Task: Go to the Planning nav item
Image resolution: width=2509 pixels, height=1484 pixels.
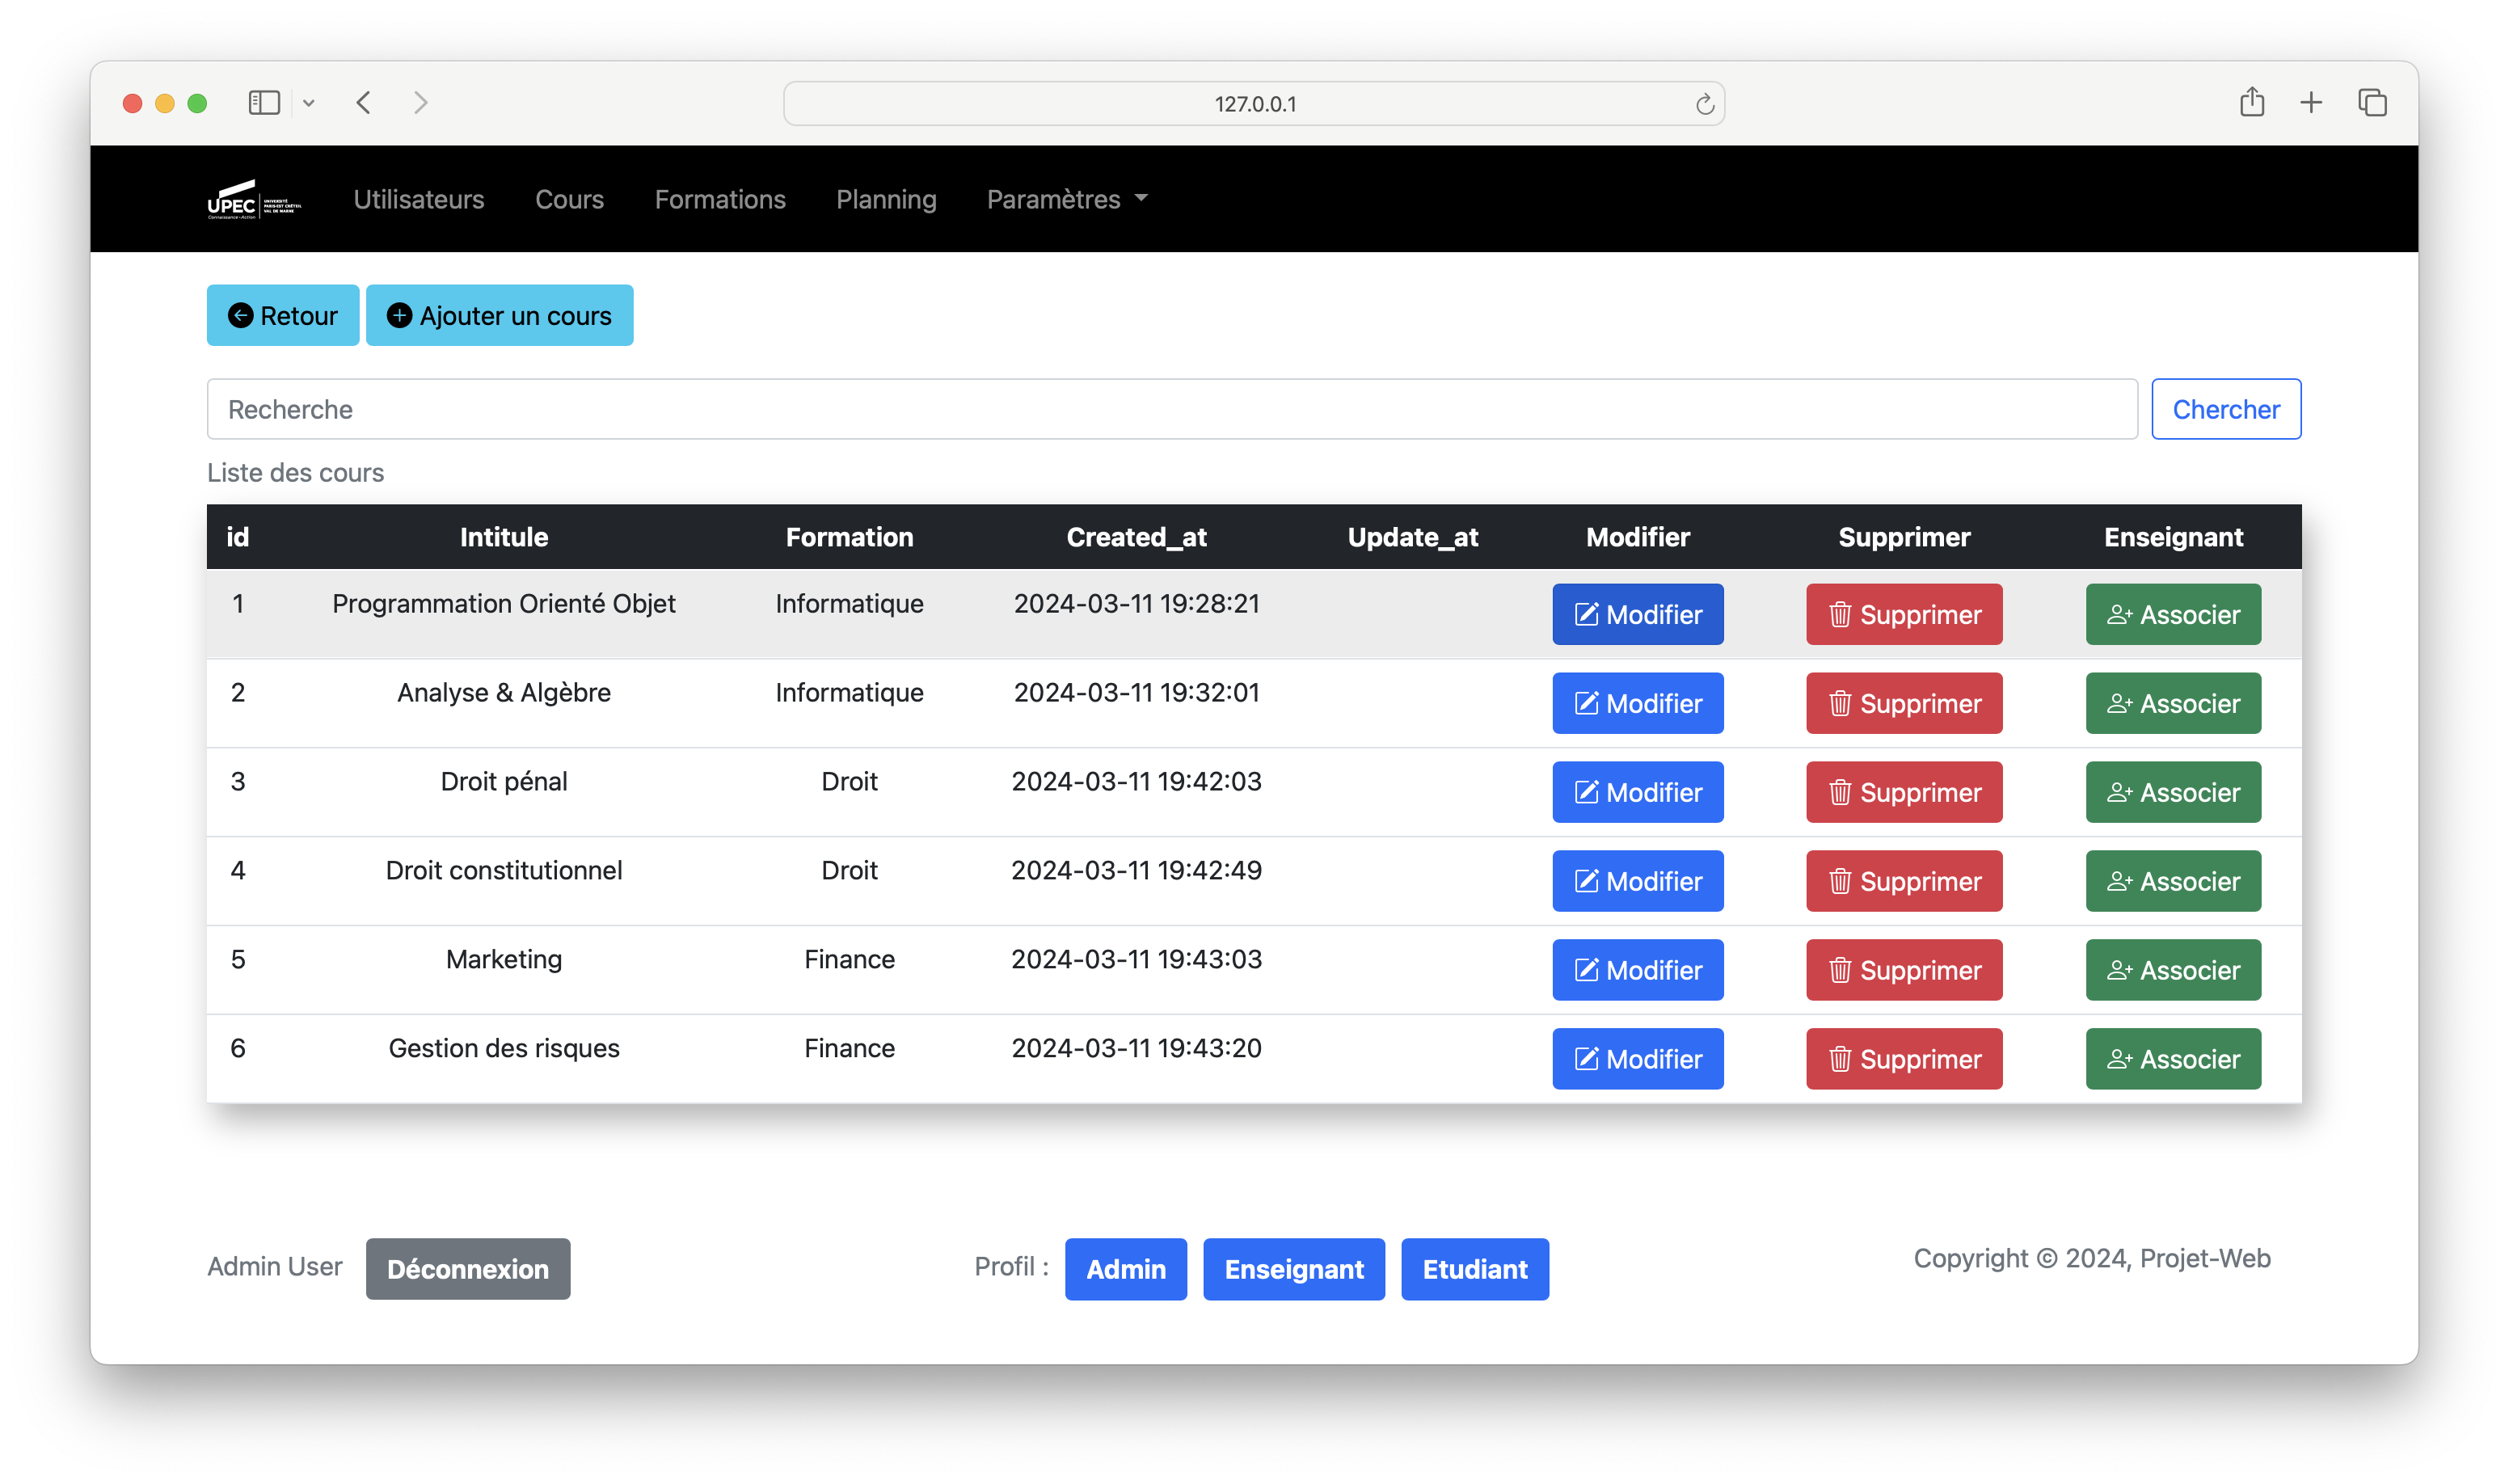Action: click(x=886, y=199)
